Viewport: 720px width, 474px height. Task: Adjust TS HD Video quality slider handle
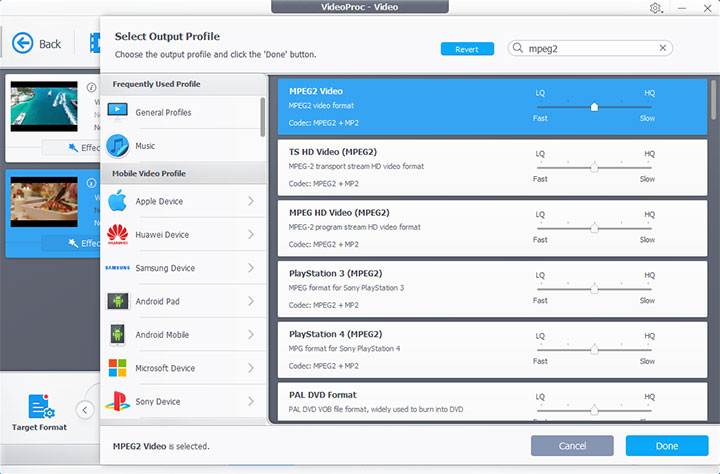[594, 167]
